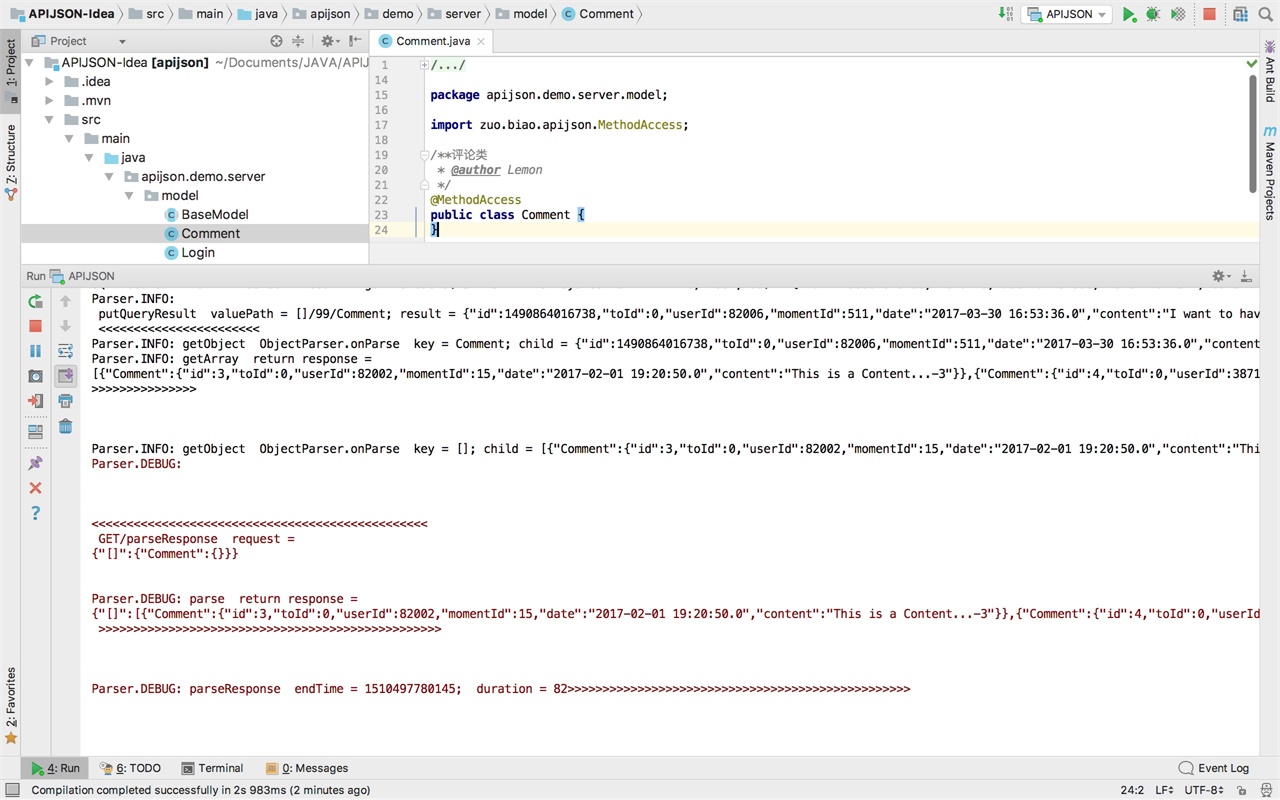Click UTF-8 encoding in status bar

[1204, 790]
